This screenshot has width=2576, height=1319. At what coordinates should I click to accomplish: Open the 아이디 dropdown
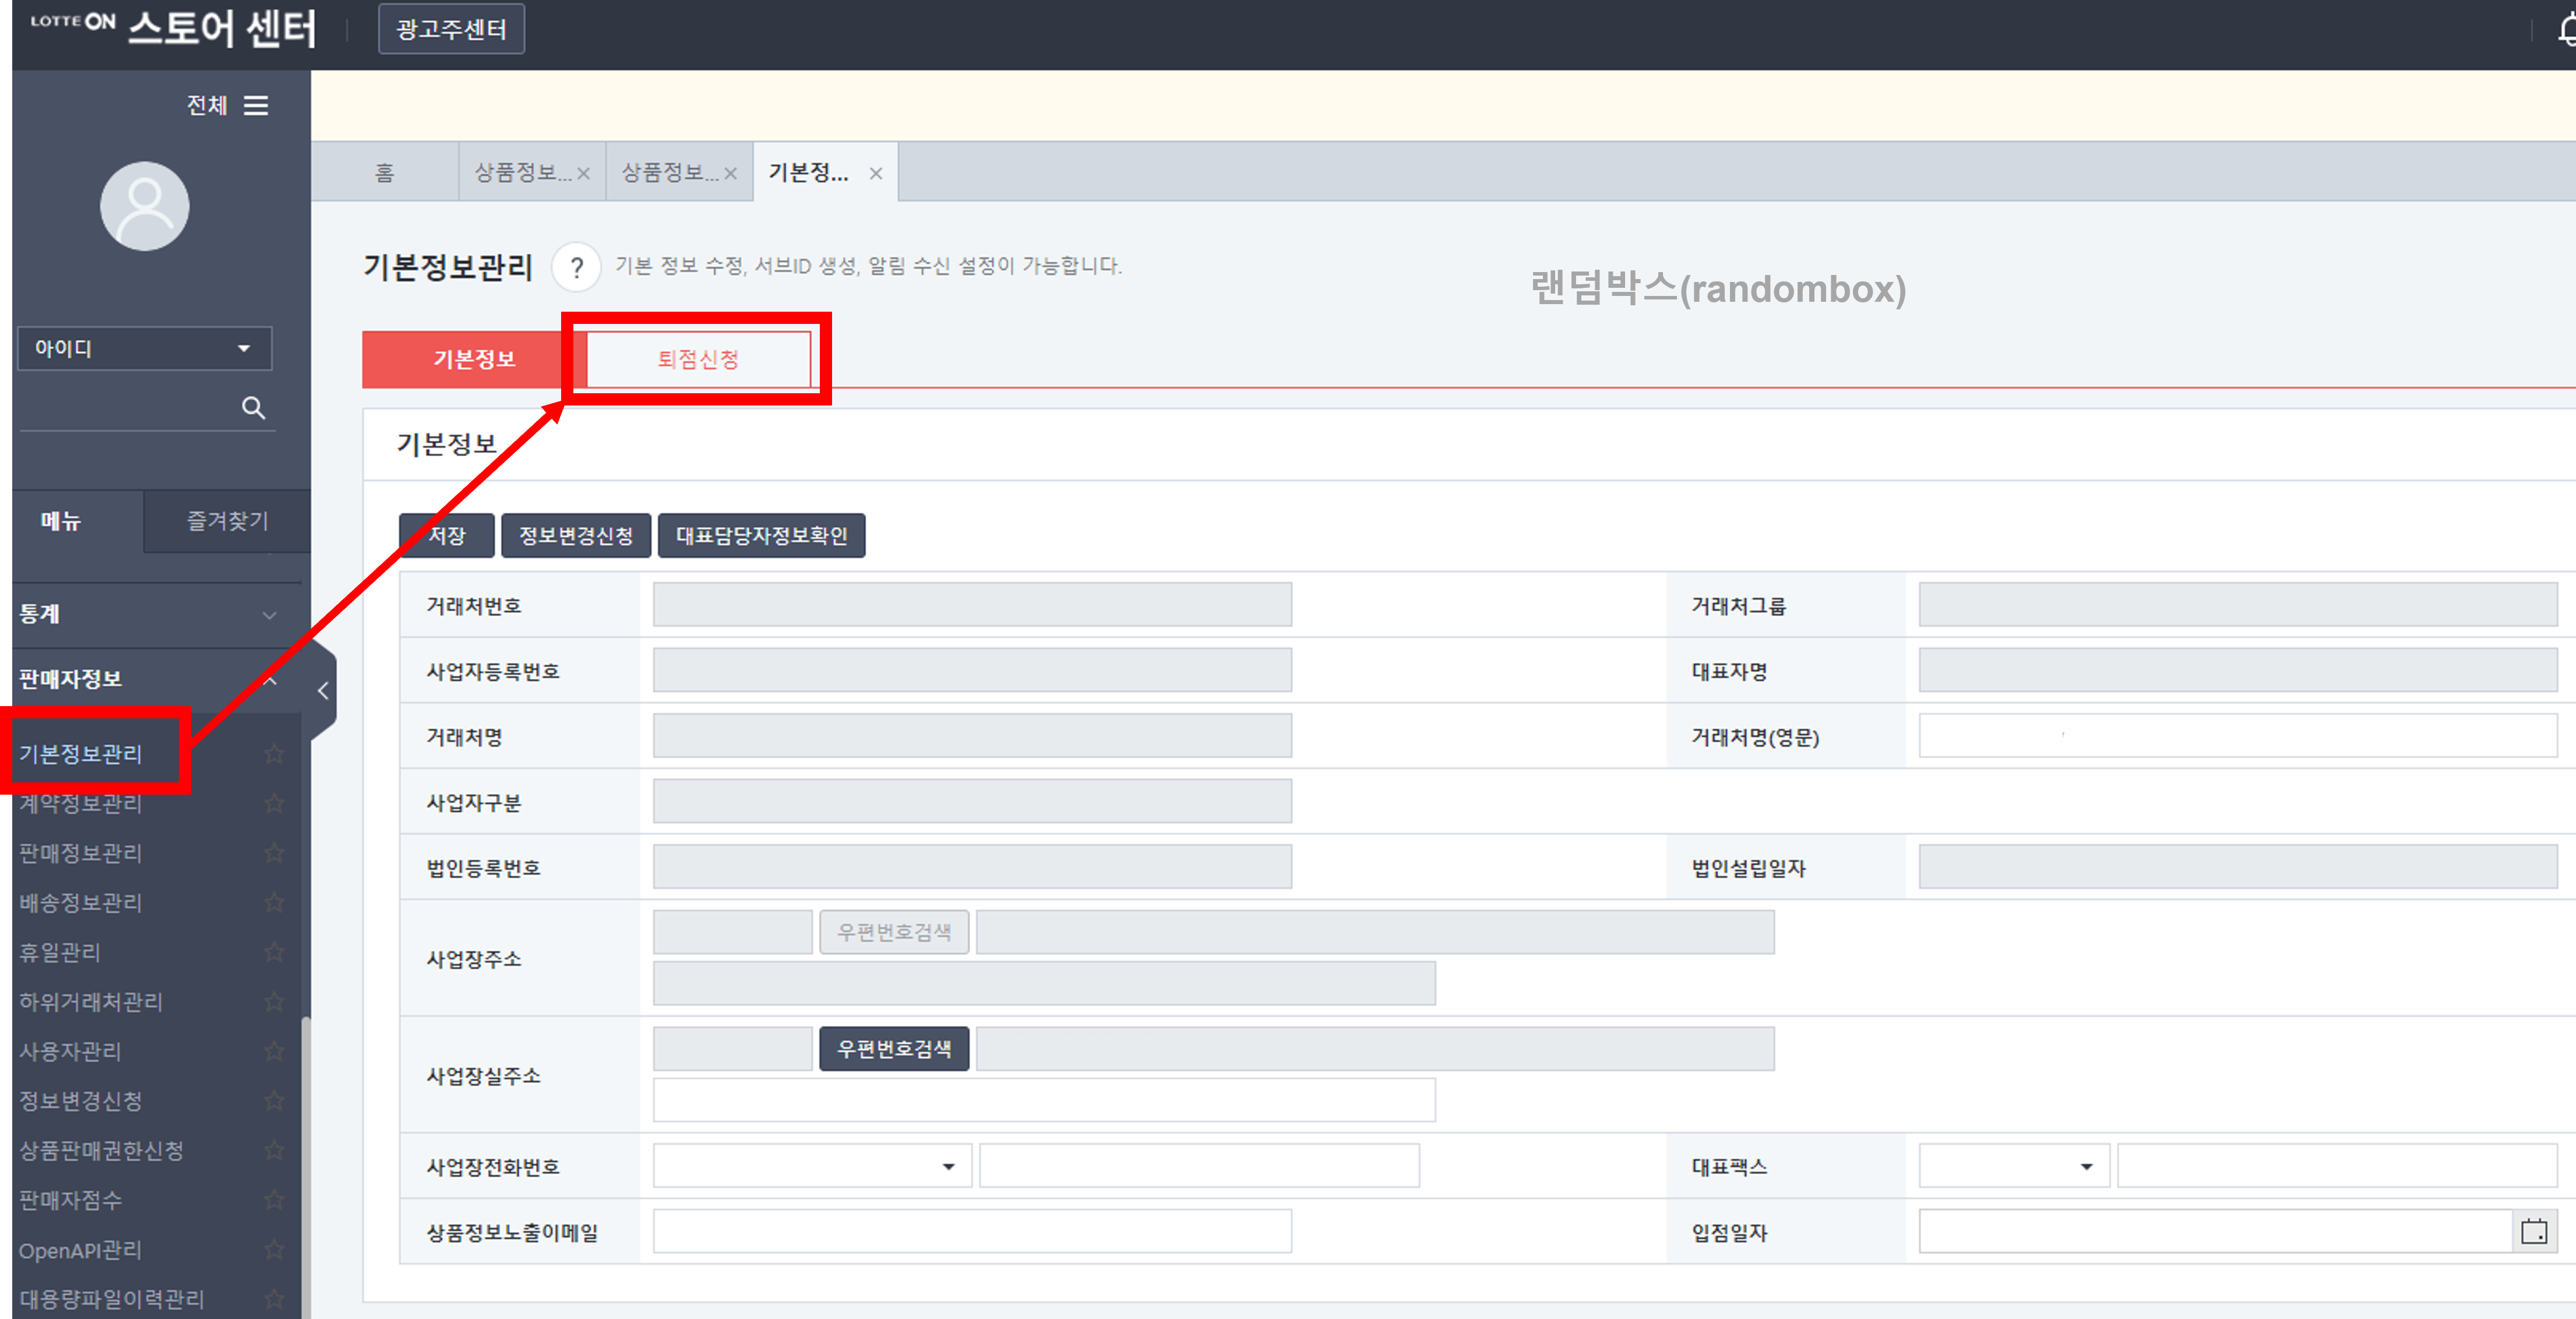pyautogui.click(x=144, y=348)
